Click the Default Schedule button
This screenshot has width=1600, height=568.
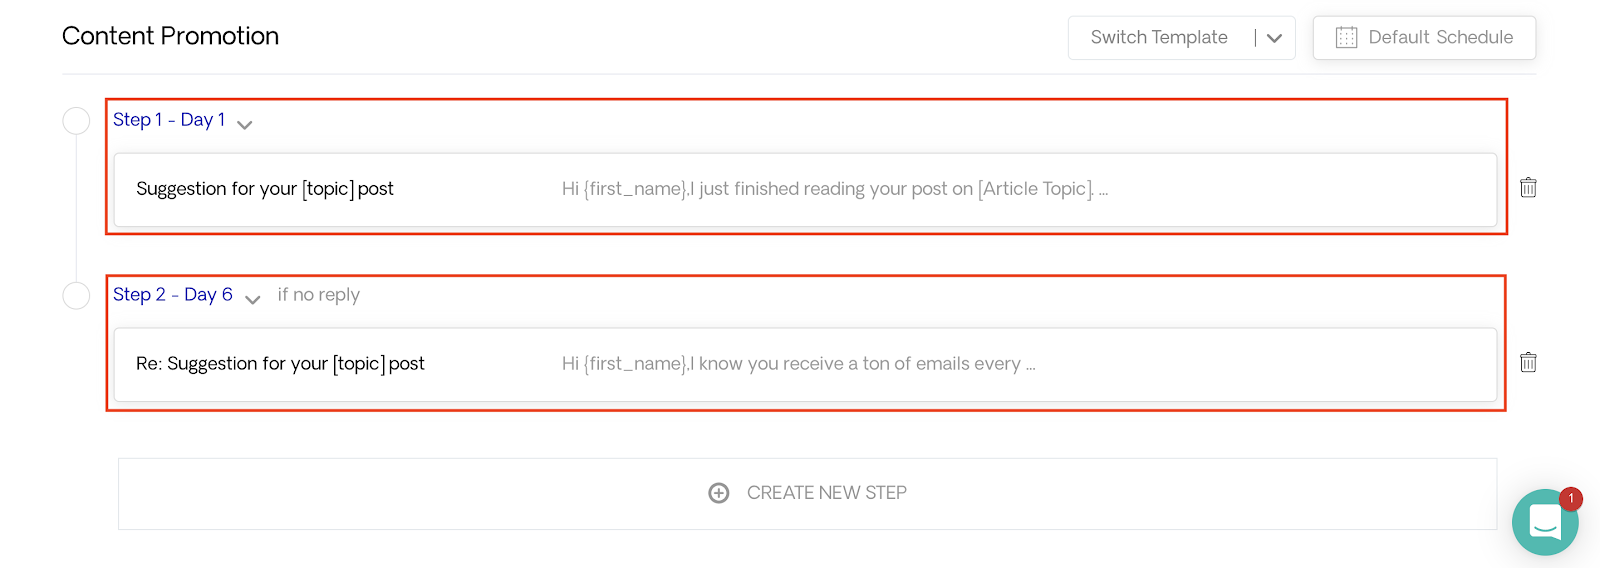(1424, 38)
